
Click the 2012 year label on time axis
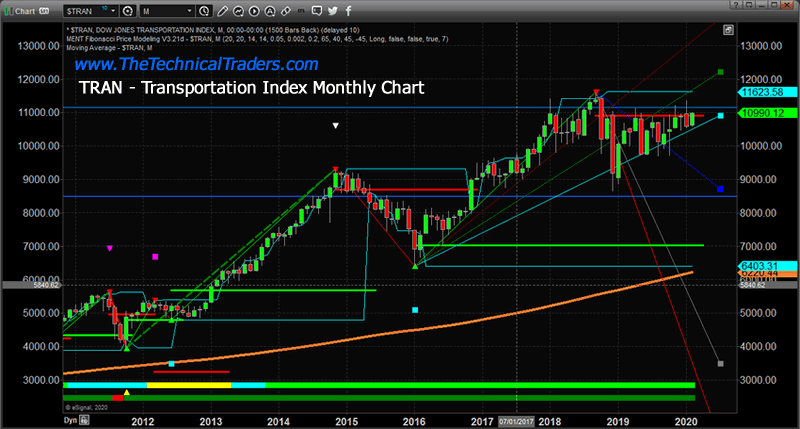(143, 422)
